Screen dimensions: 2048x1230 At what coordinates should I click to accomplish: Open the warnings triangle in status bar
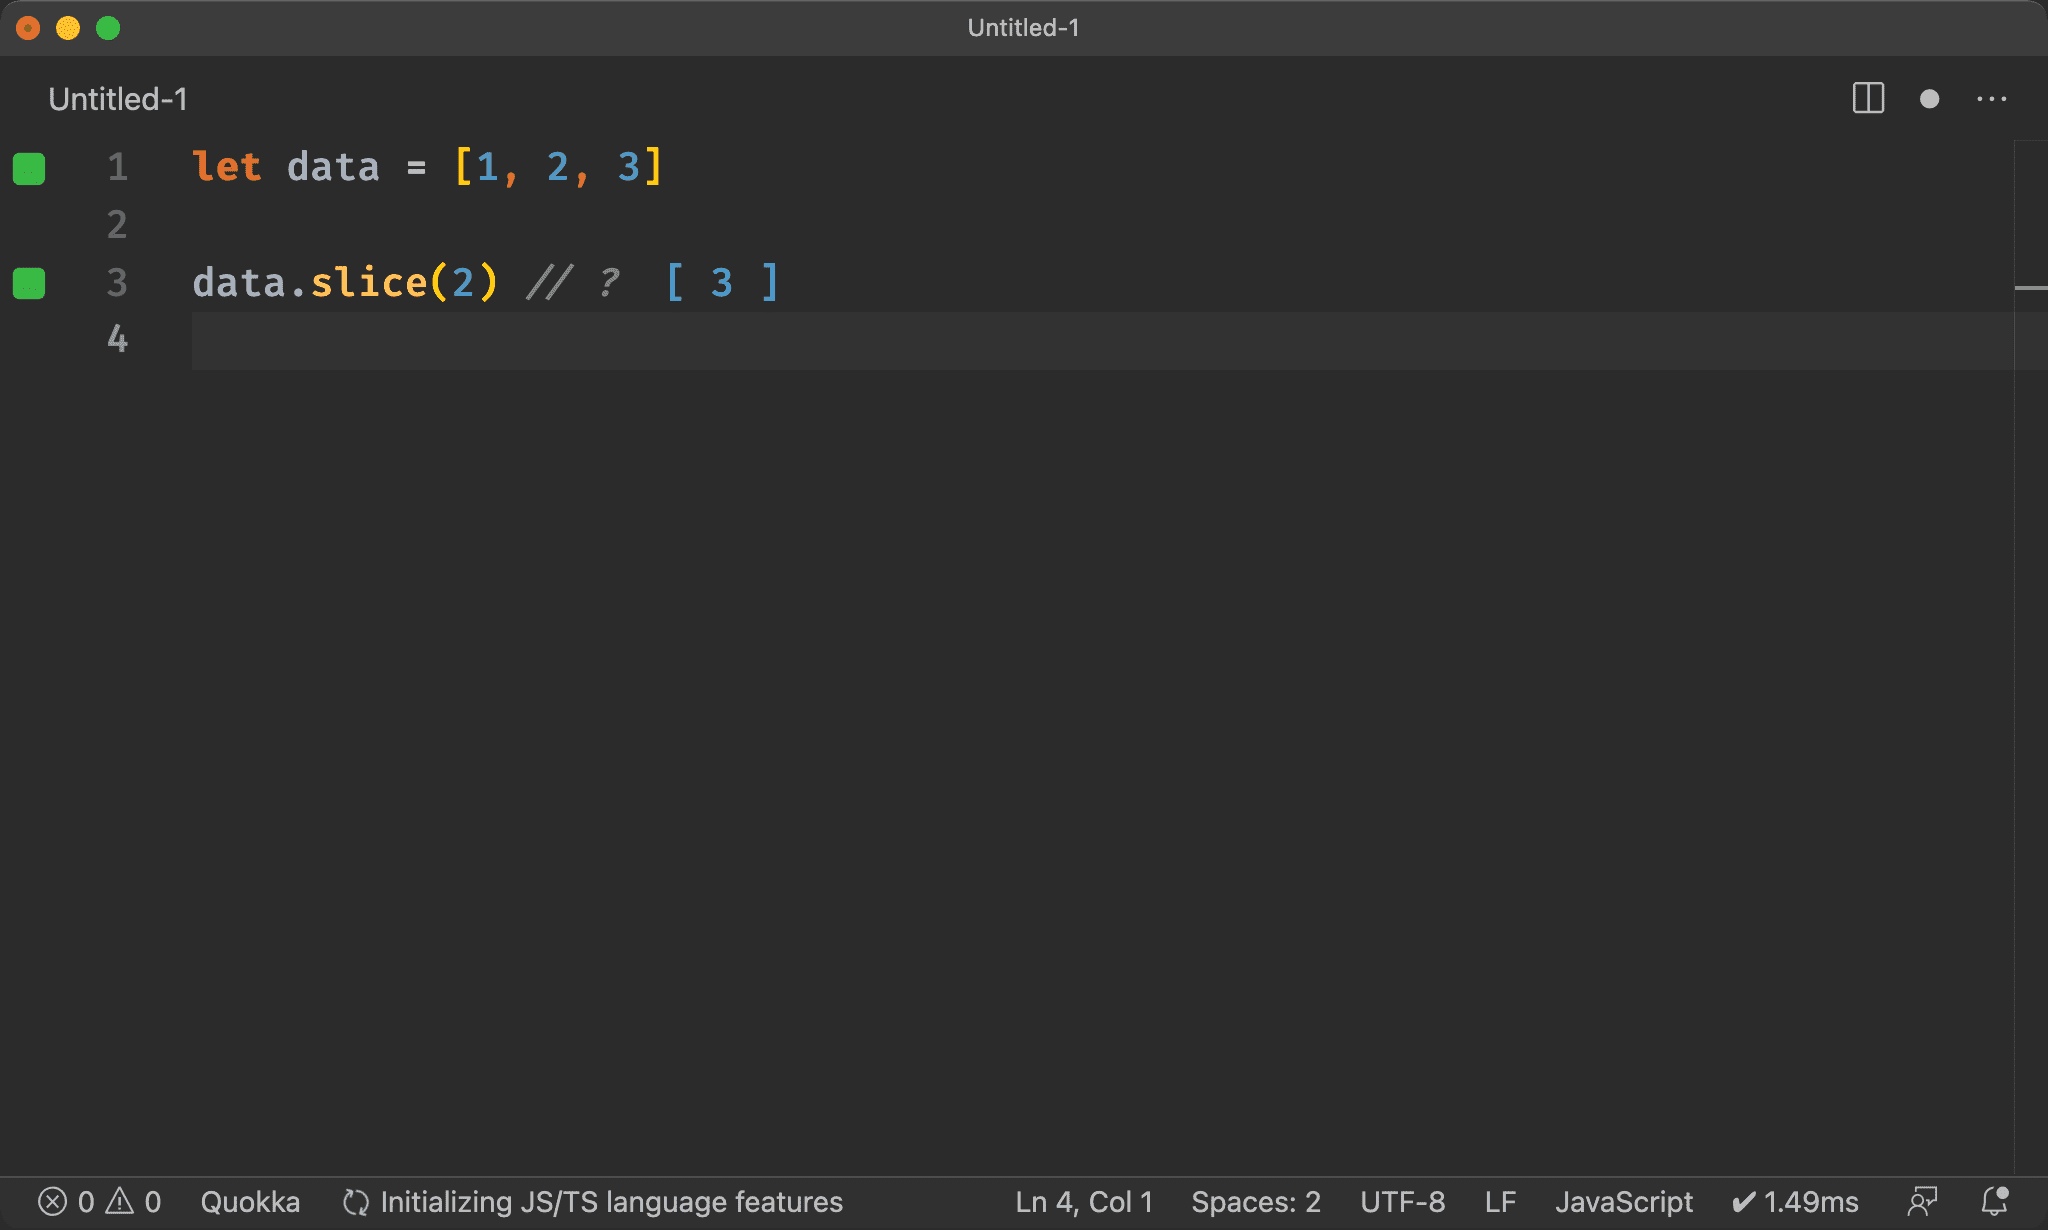(120, 1201)
